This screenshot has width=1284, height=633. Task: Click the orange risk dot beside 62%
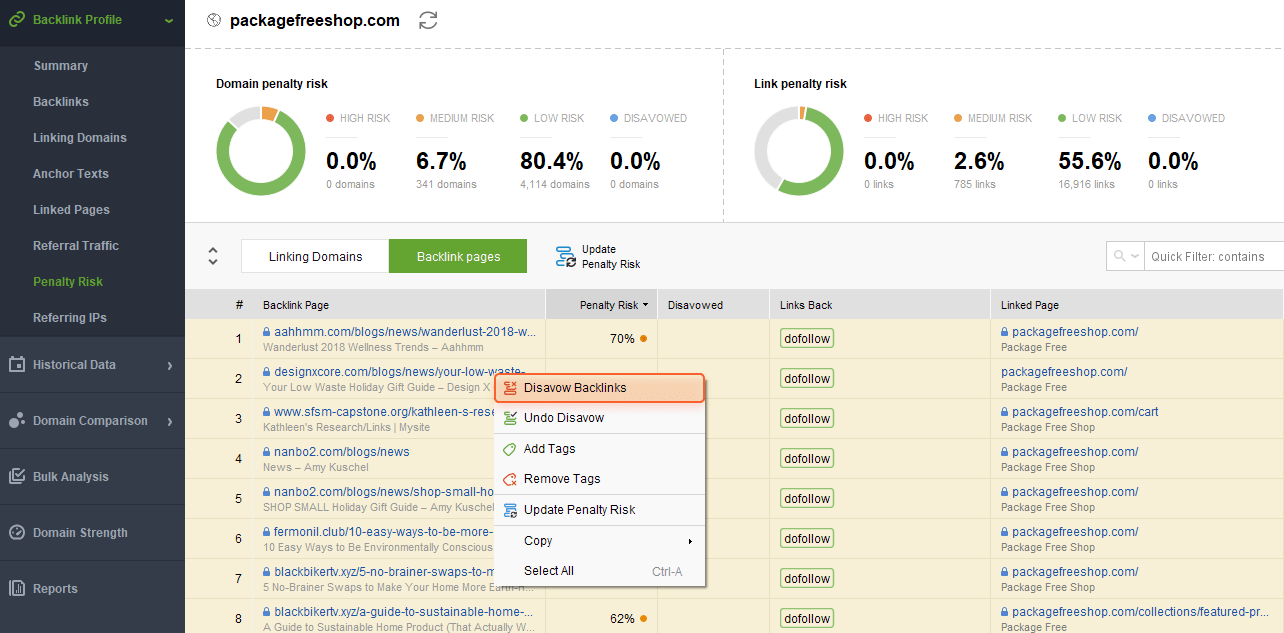tap(643, 619)
